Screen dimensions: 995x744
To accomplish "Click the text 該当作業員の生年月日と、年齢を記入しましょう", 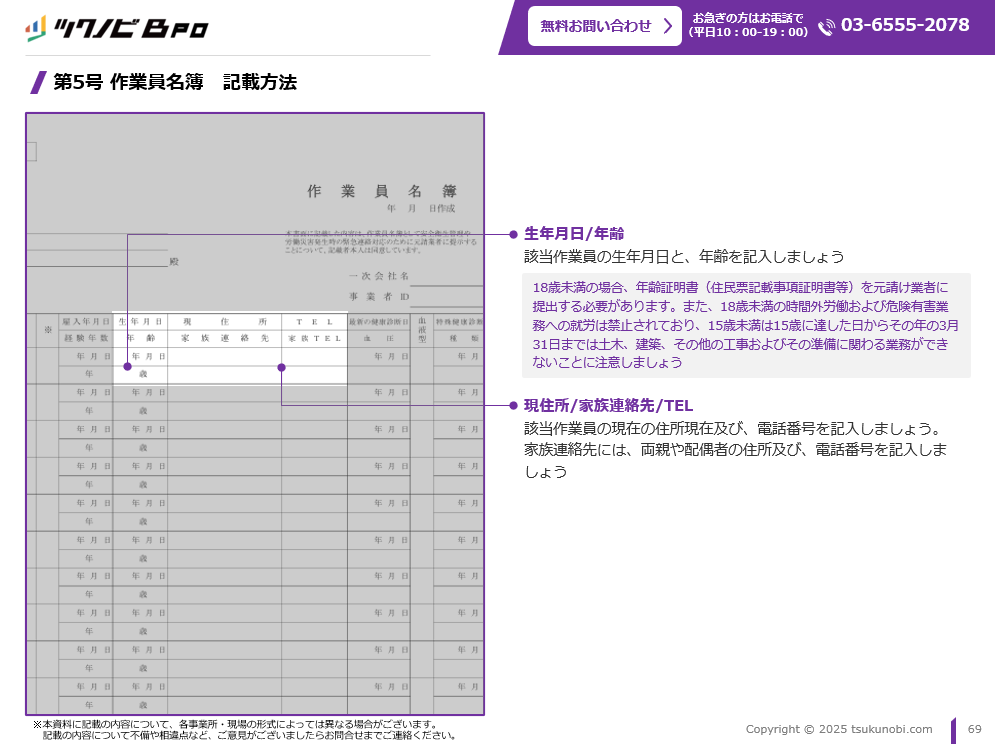I will point(684,256).
